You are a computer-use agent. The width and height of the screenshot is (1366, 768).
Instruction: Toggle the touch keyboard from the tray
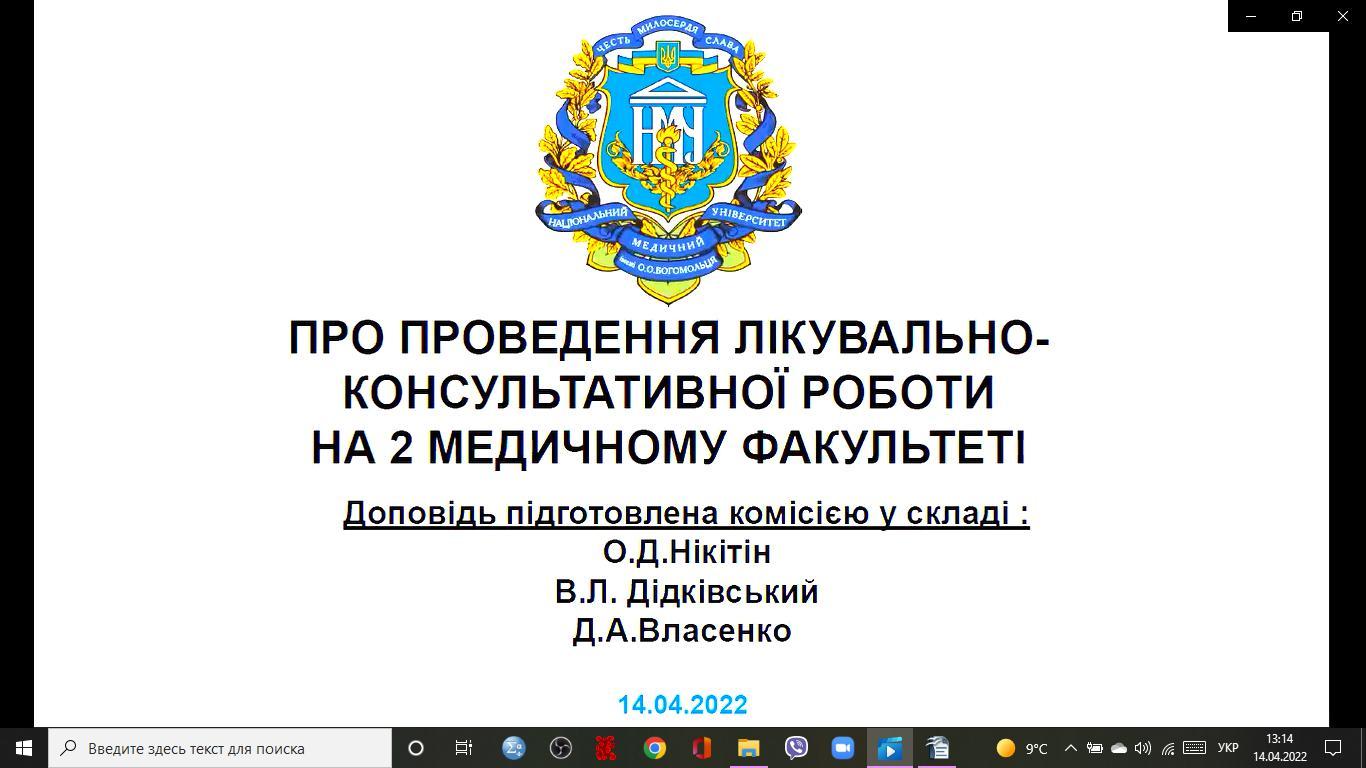click(1194, 748)
